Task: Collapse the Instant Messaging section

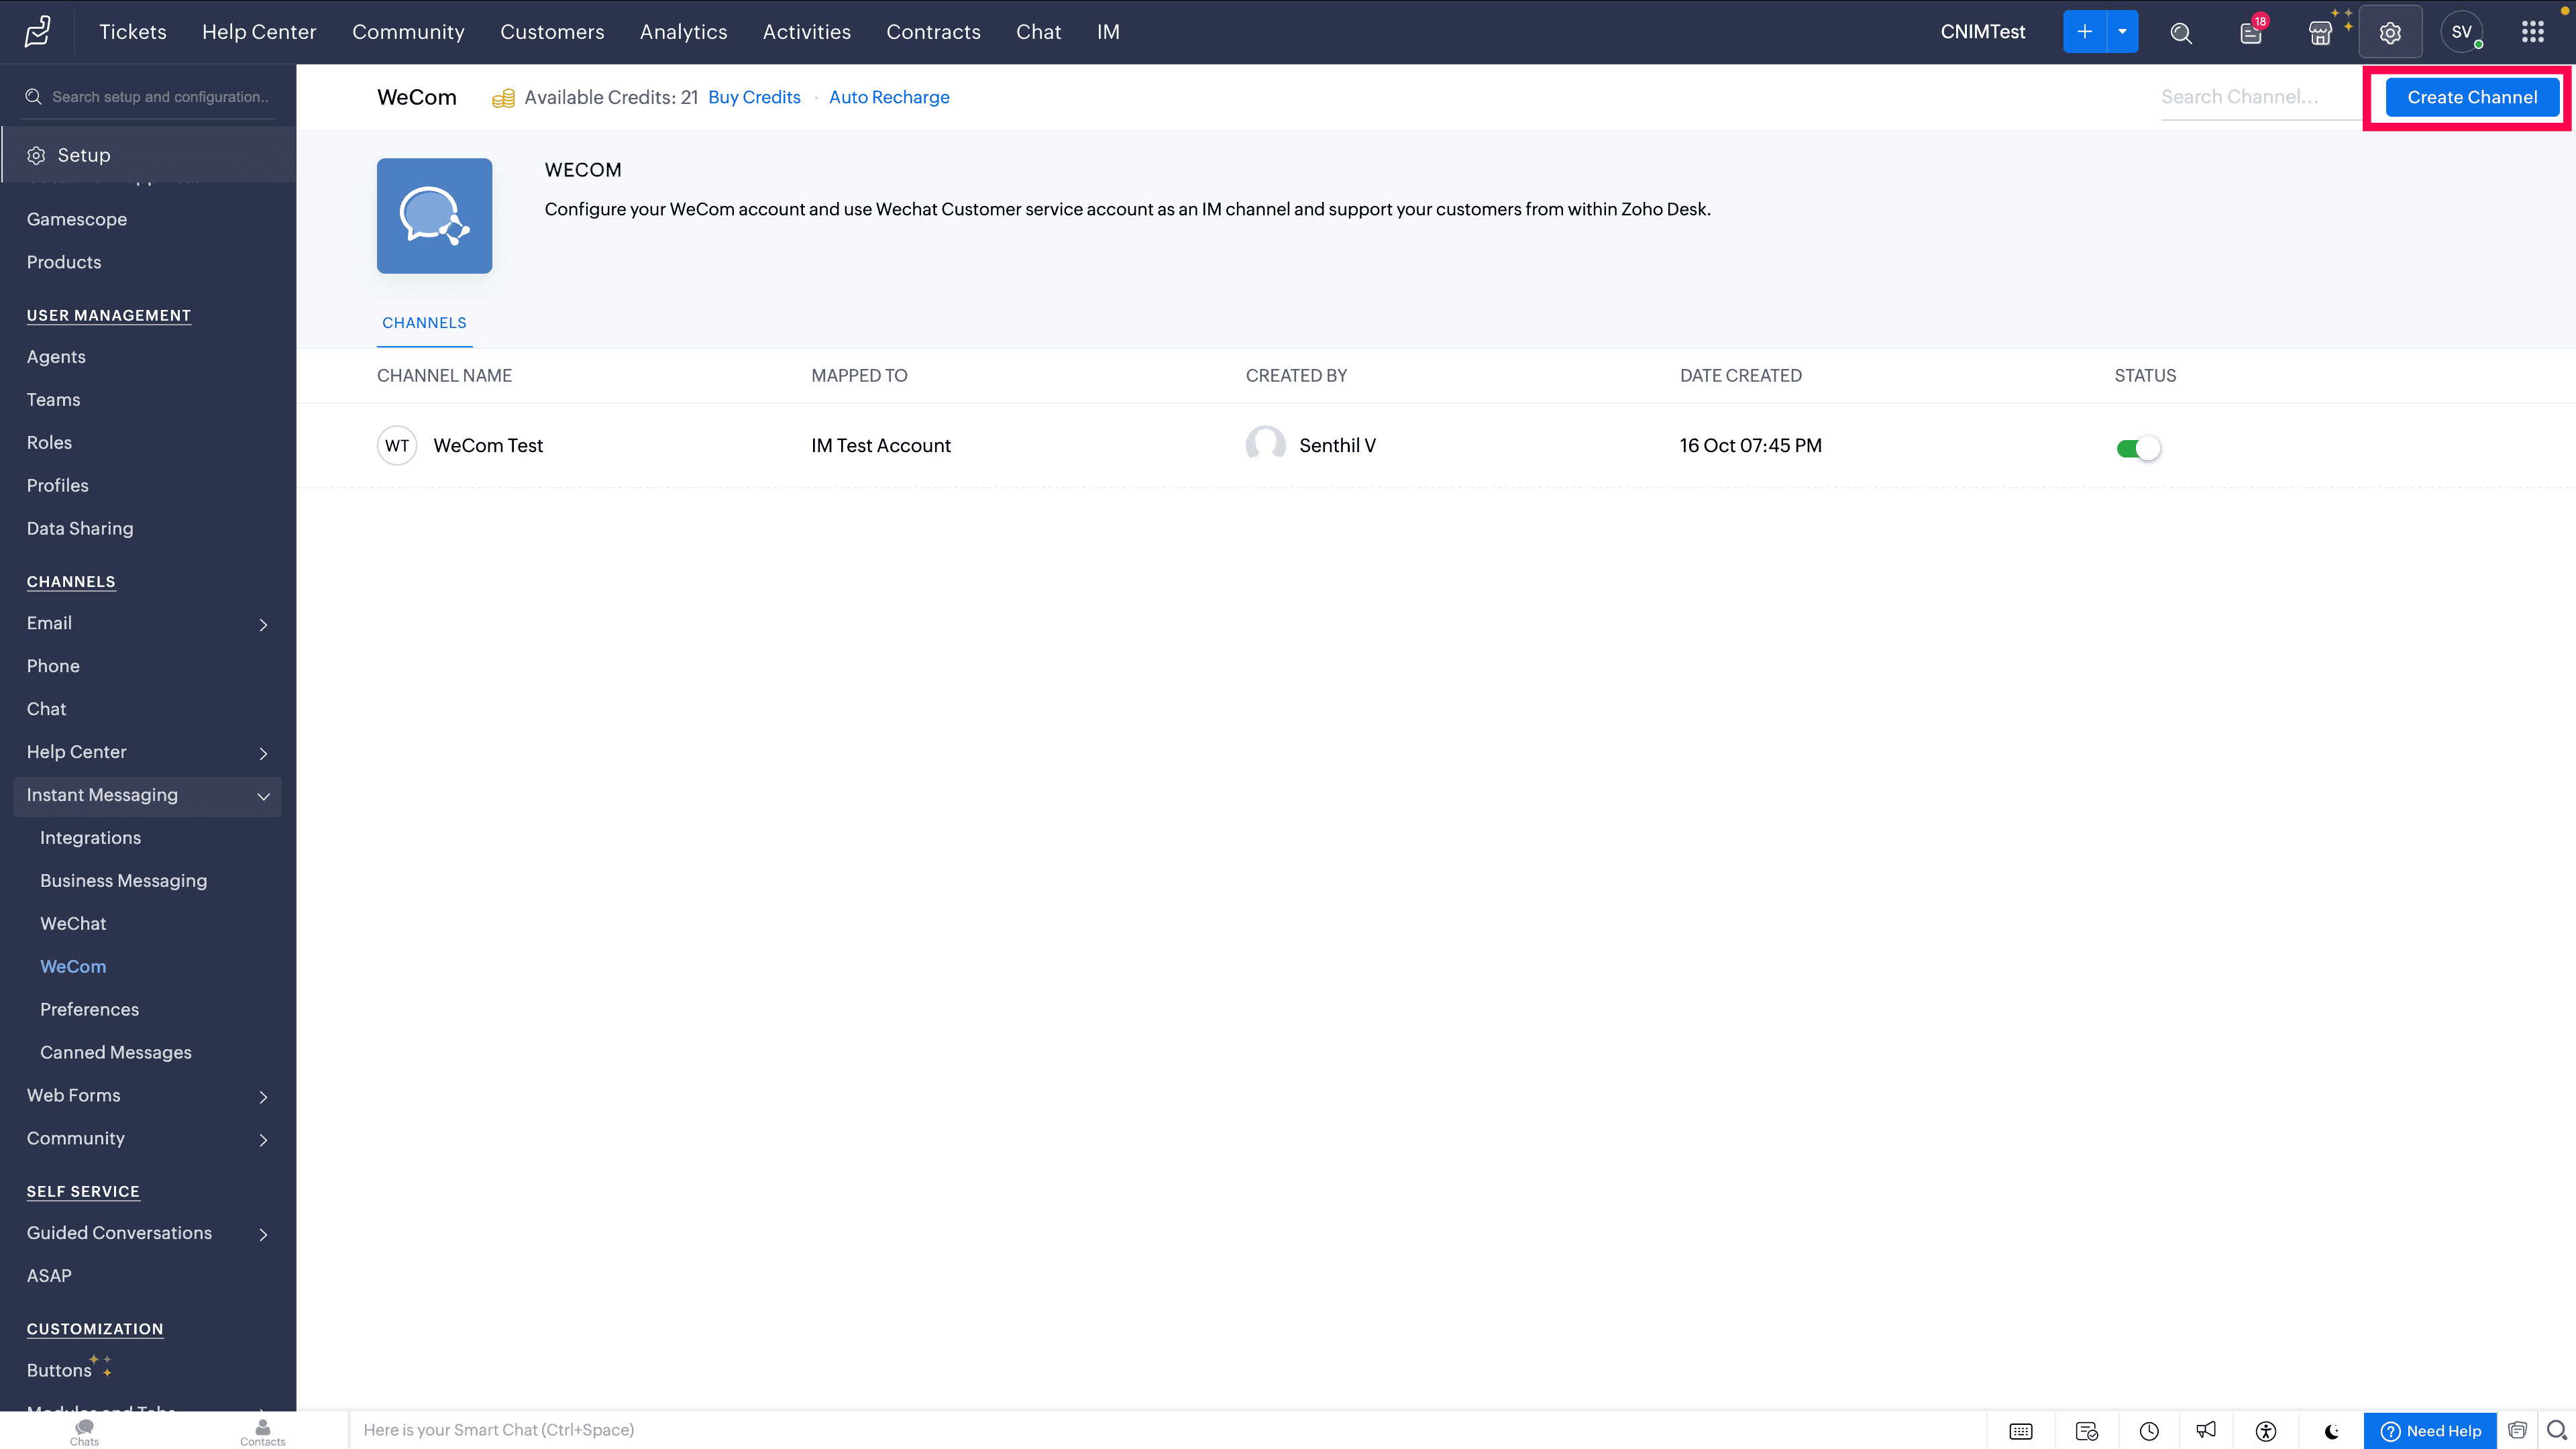Action: pyautogui.click(x=263, y=796)
